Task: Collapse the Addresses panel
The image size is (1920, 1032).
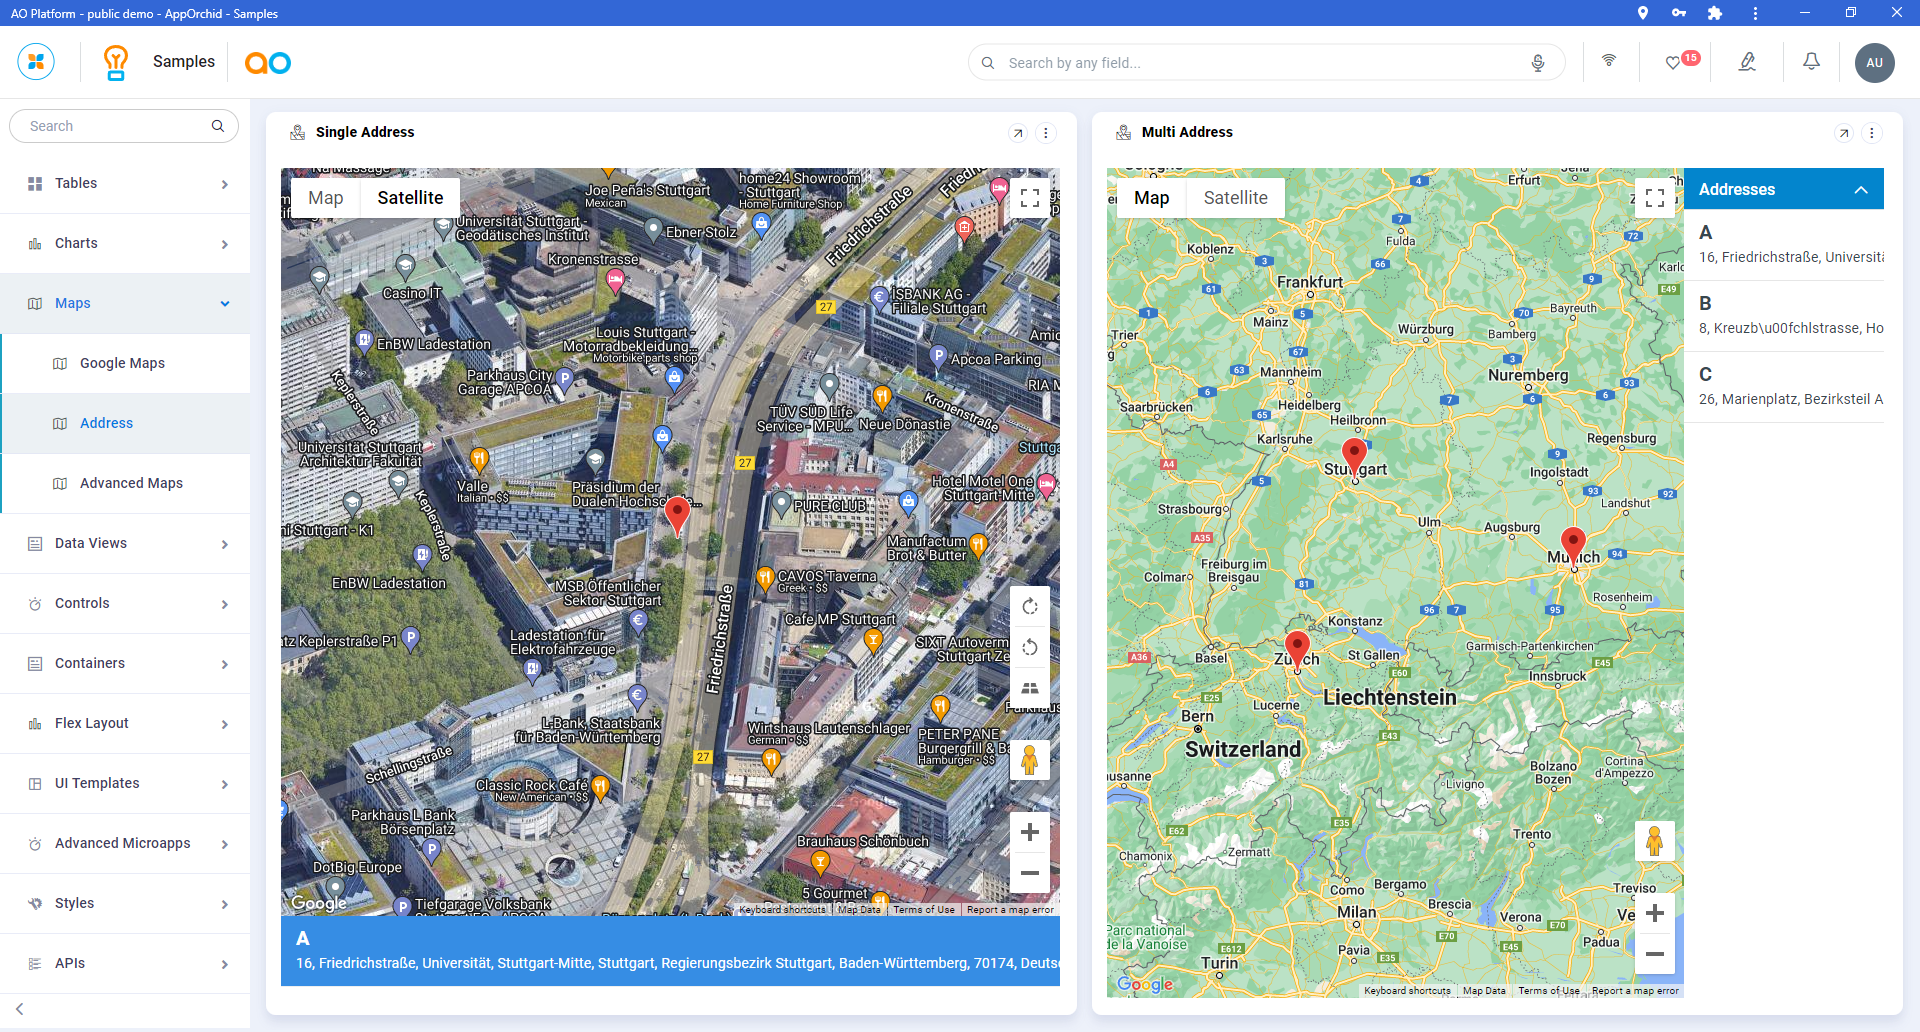Action: (x=1861, y=190)
